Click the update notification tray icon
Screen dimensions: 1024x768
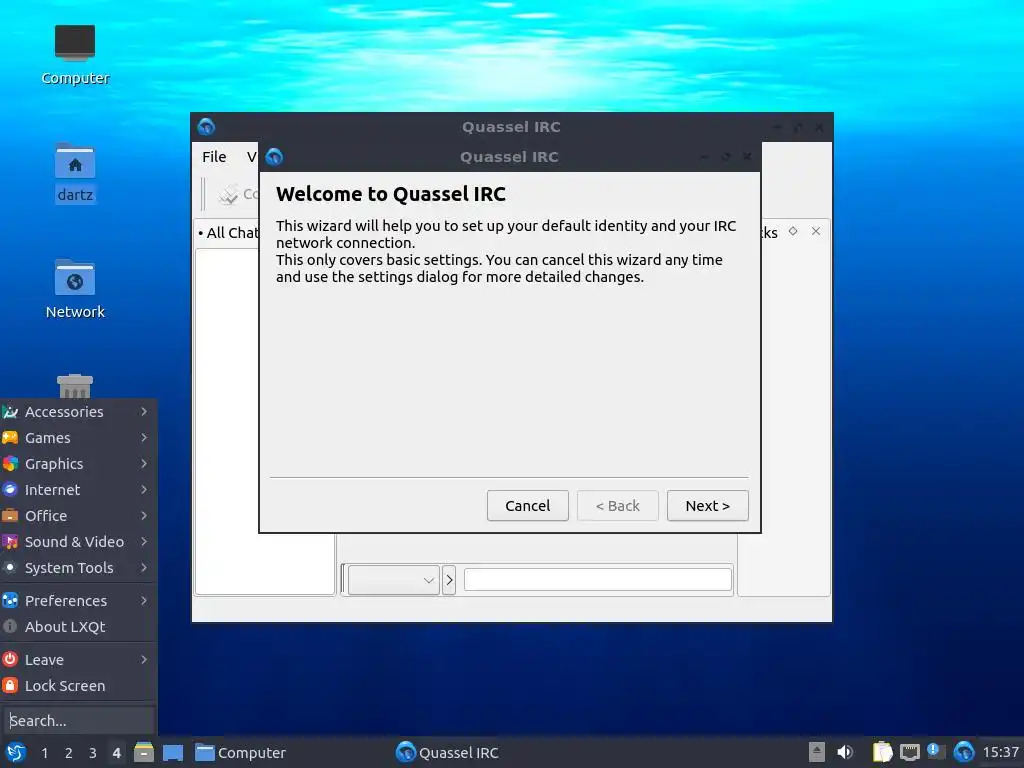click(936, 752)
